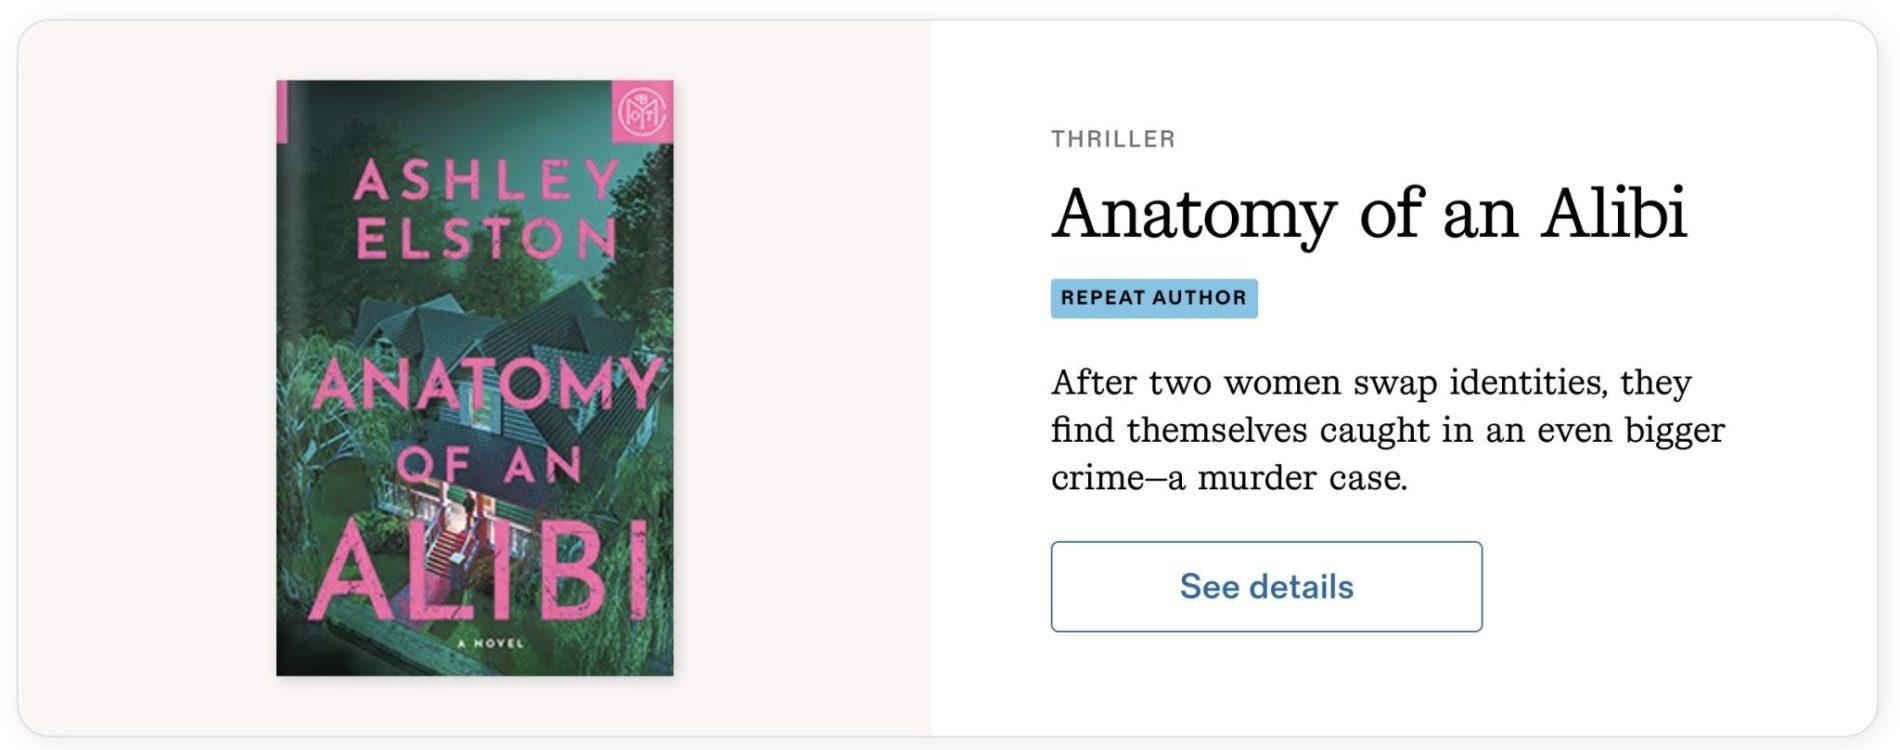
Task: Click the pink ALIBI word on cover
Action: [480, 573]
